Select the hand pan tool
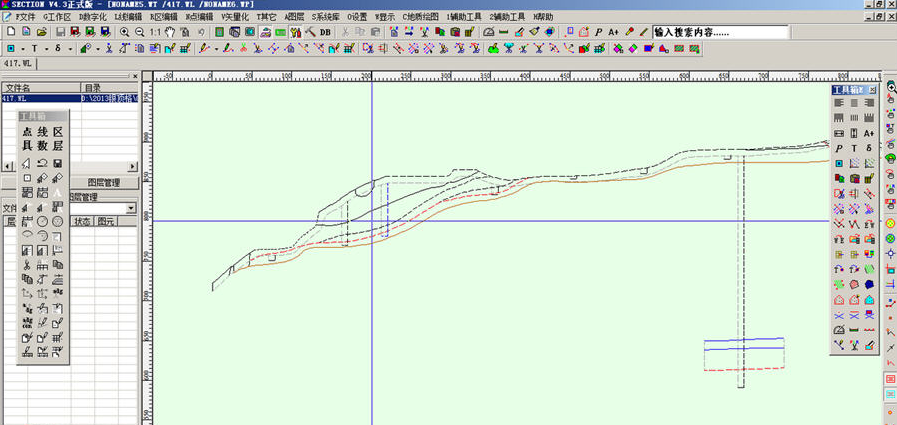Viewport: 897px width, 425px height. 171,32
